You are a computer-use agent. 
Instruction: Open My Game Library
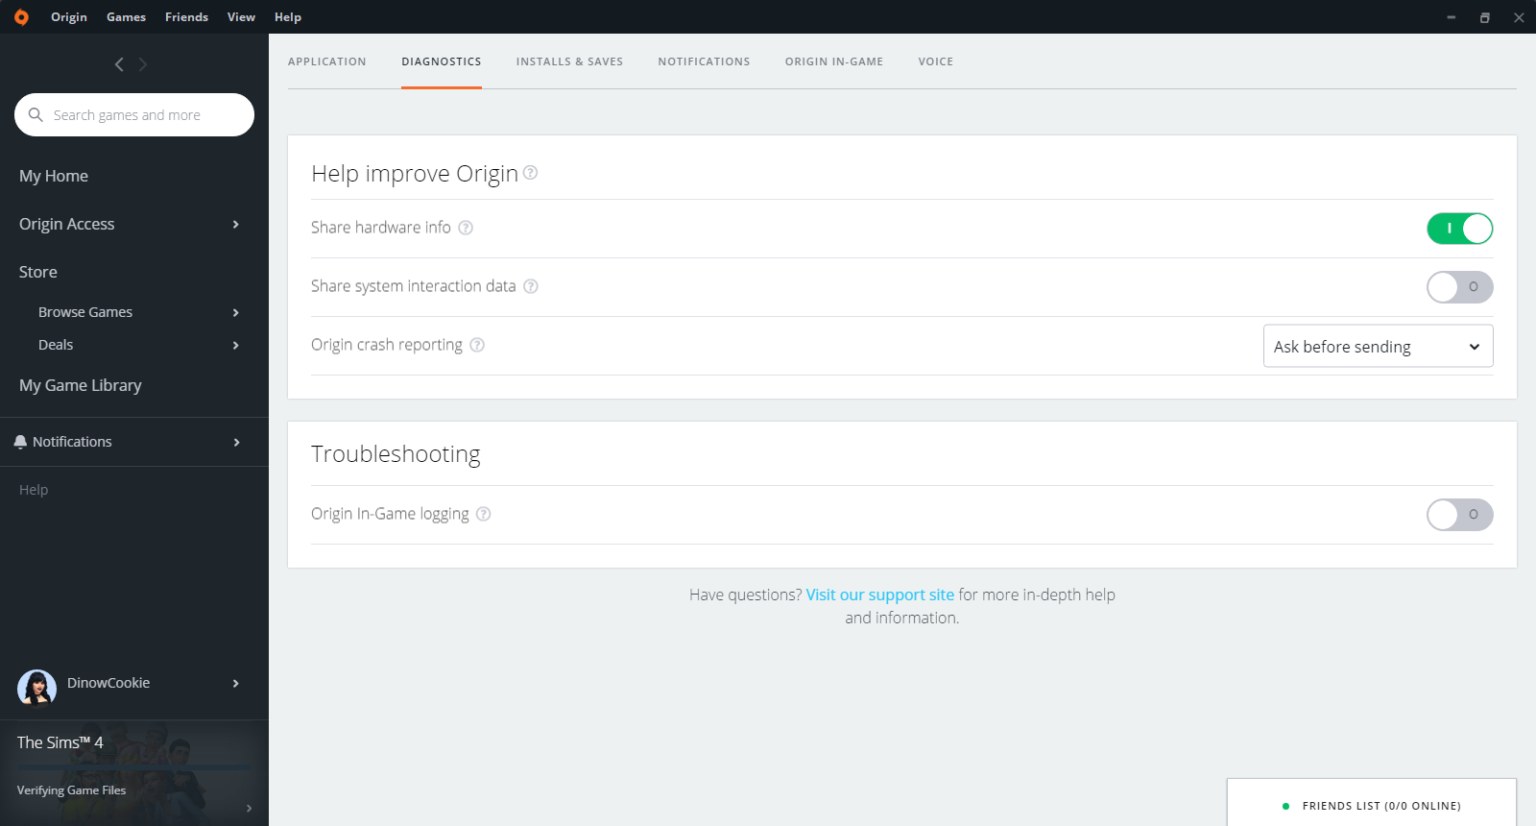tap(80, 386)
